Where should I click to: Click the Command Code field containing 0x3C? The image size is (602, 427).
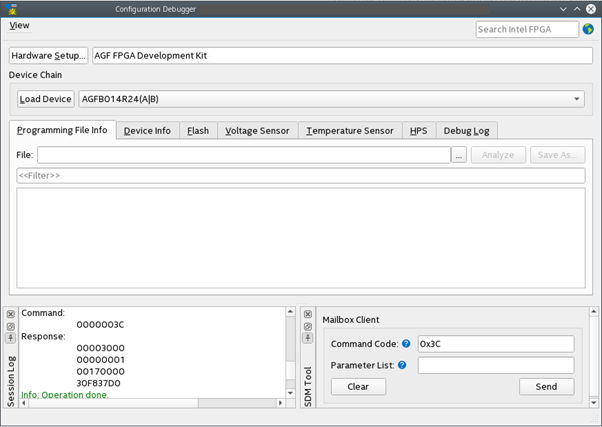pyautogui.click(x=496, y=344)
